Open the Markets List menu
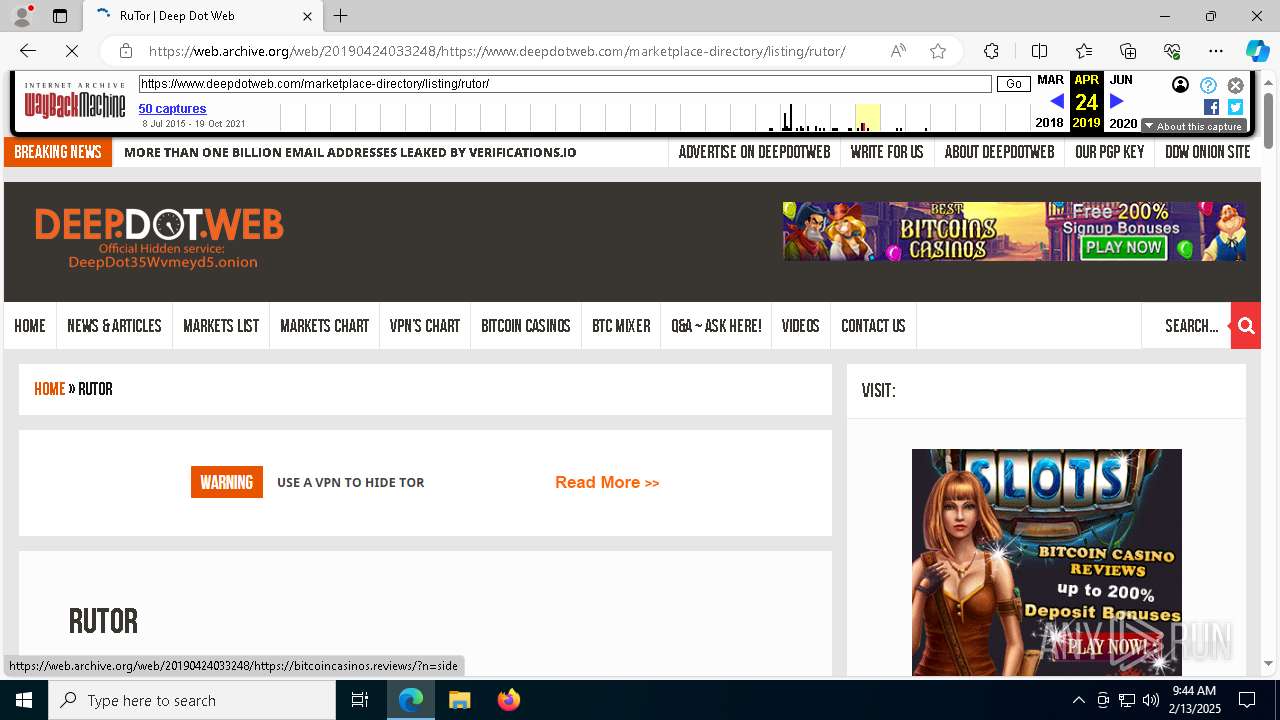Image resolution: width=1280 pixels, height=720 pixels. 221,326
